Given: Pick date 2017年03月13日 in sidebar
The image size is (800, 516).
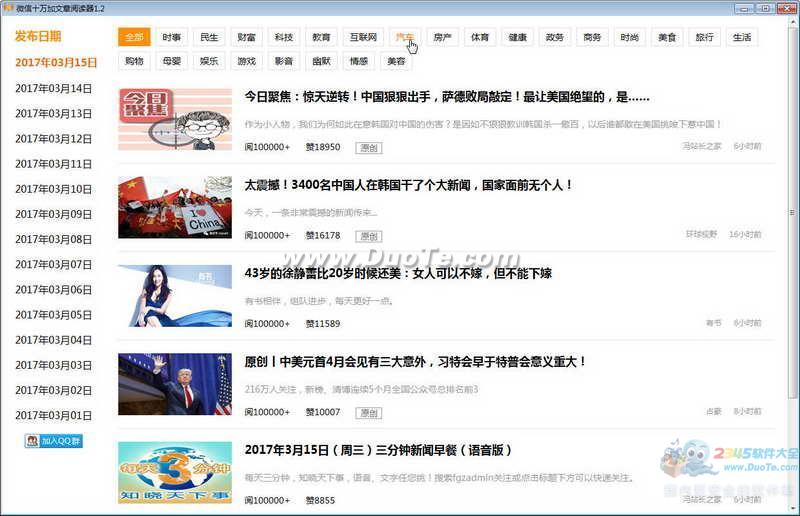Looking at the screenshot, I should 54,113.
